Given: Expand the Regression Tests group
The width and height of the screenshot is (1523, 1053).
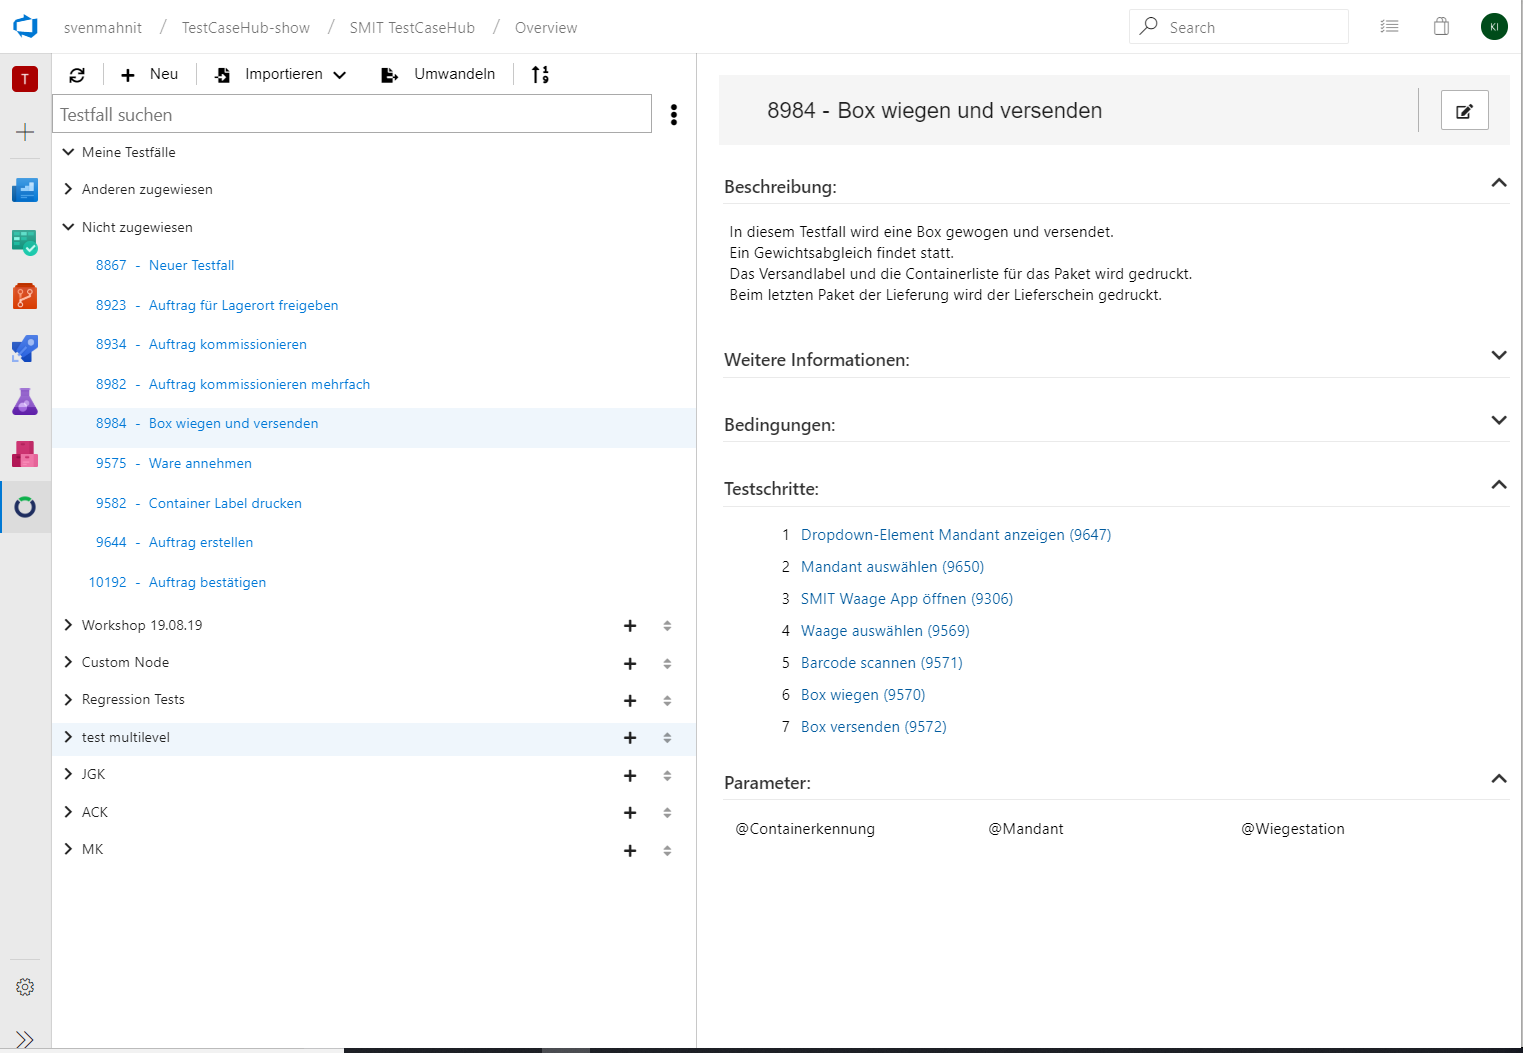Looking at the screenshot, I should [x=68, y=699].
